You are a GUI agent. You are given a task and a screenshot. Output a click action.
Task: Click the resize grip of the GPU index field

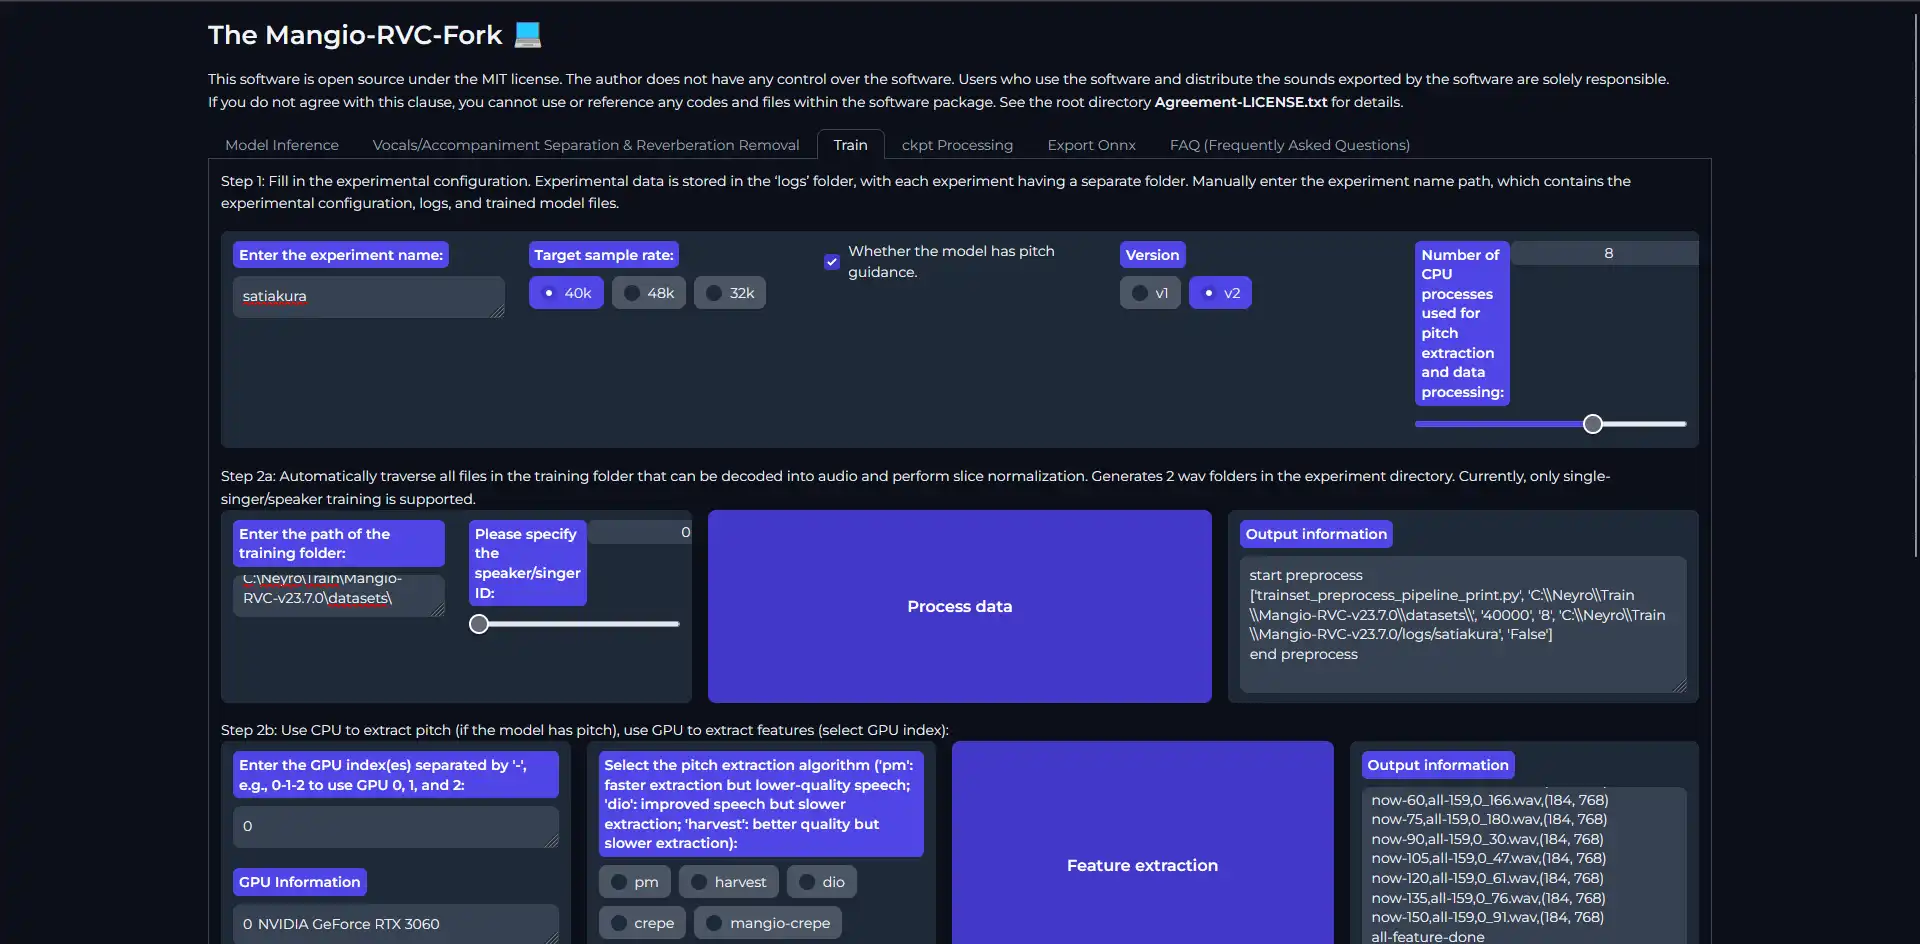tap(552, 842)
